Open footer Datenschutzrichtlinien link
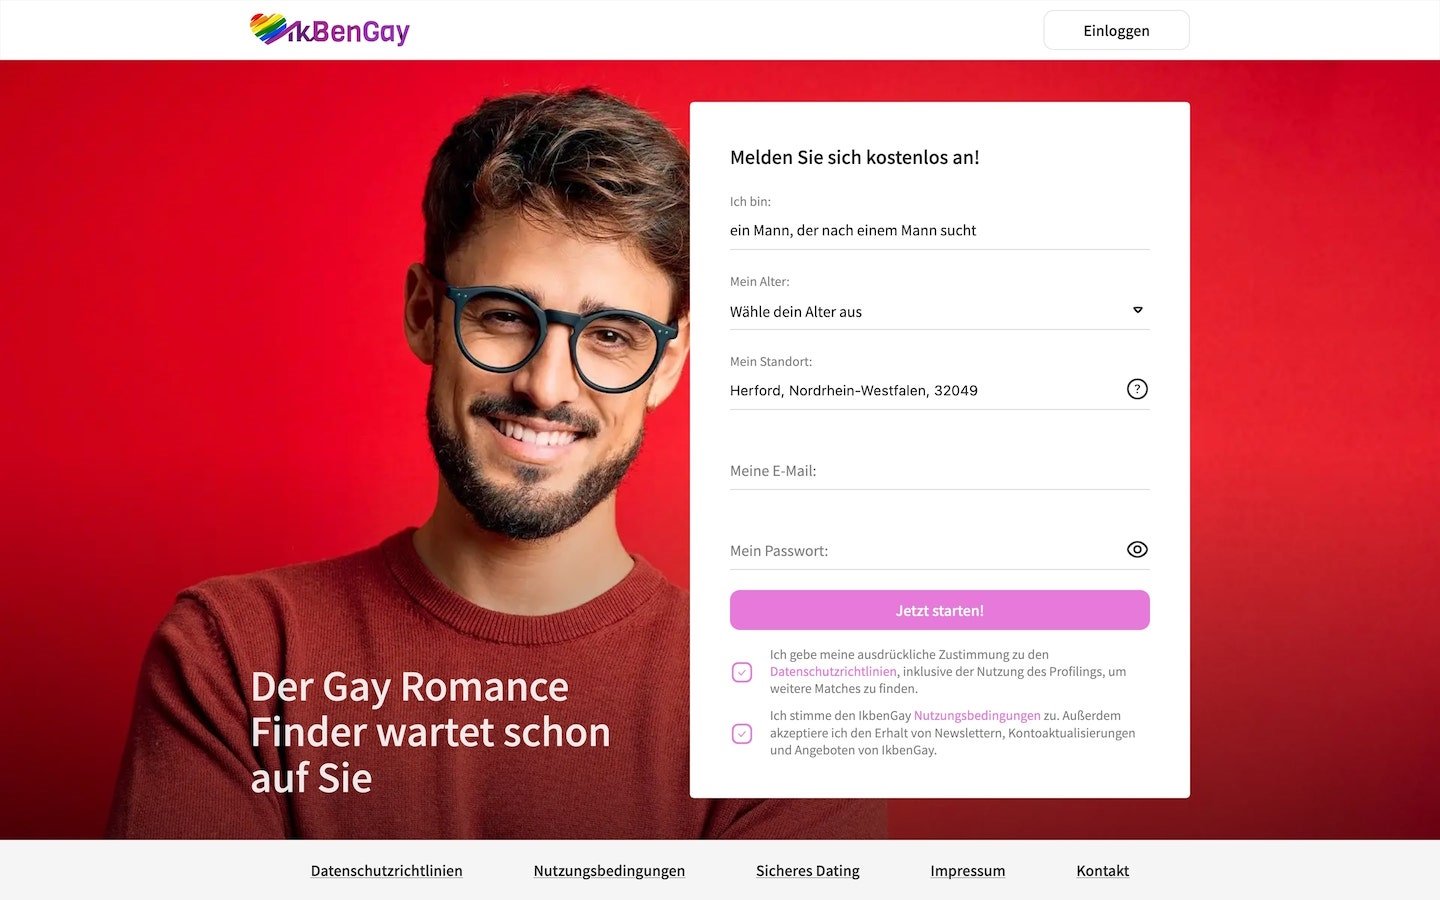1440x900 pixels. click(386, 871)
